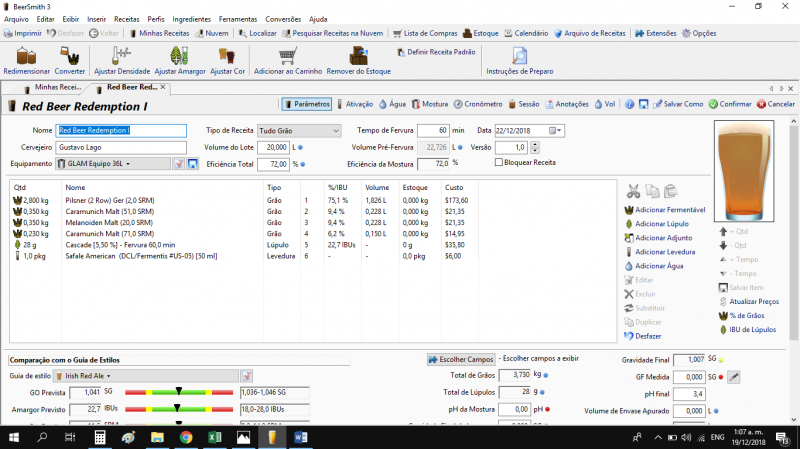
Task: Increase Versão with stepper arrow
Action: (x=535, y=144)
